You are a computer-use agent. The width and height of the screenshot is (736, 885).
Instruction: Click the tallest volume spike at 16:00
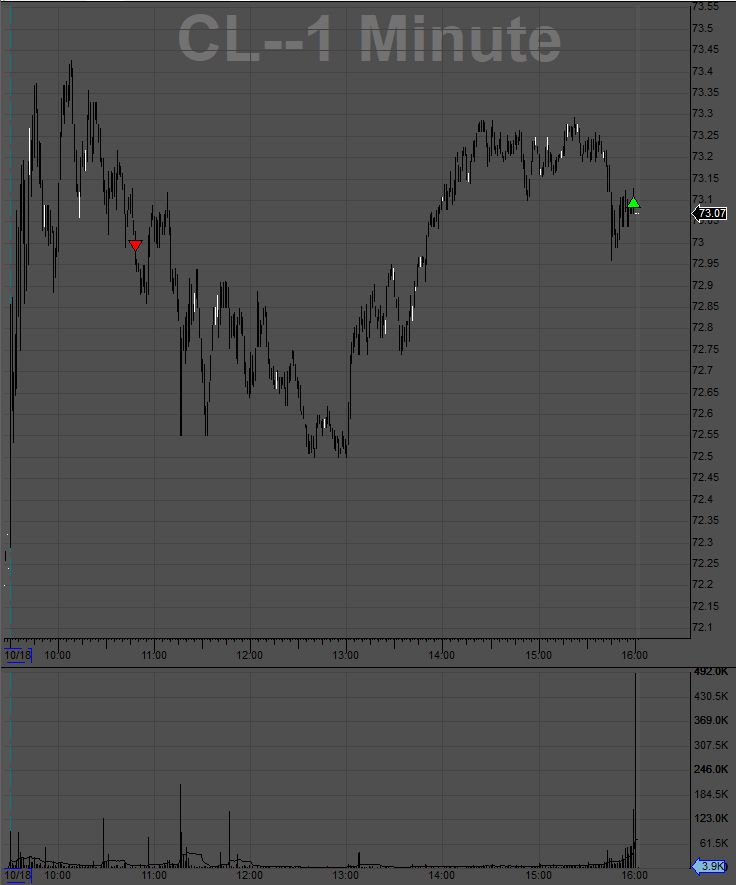pyautogui.click(x=636, y=770)
